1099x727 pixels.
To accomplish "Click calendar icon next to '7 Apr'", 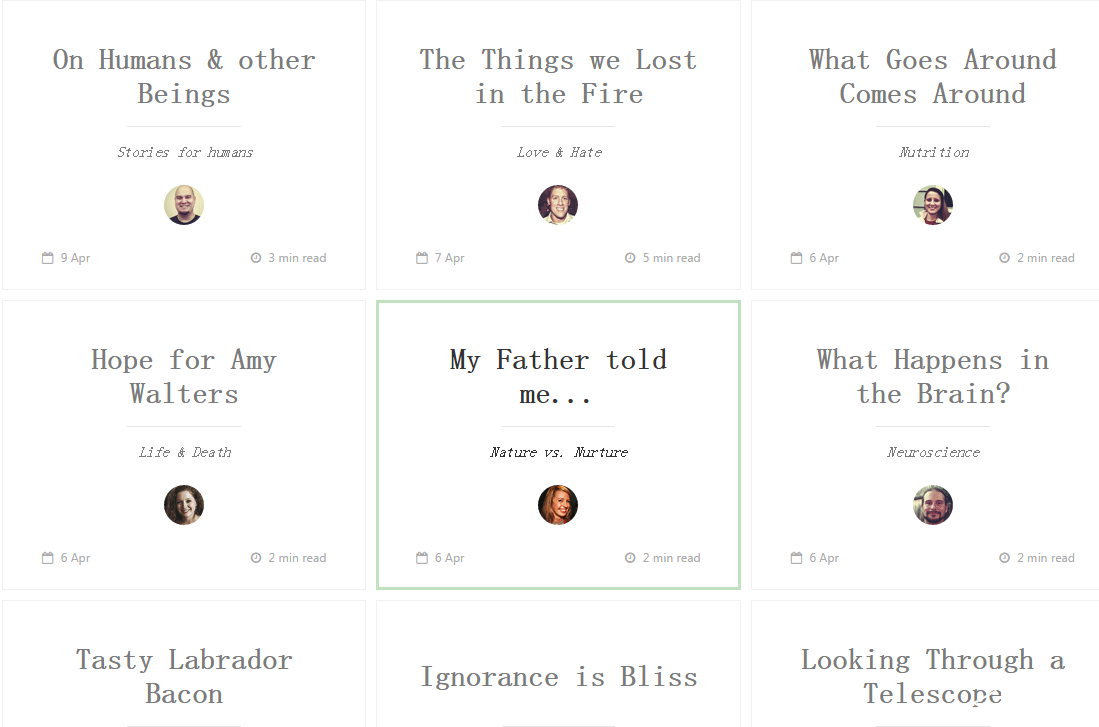I will click(422, 258).
